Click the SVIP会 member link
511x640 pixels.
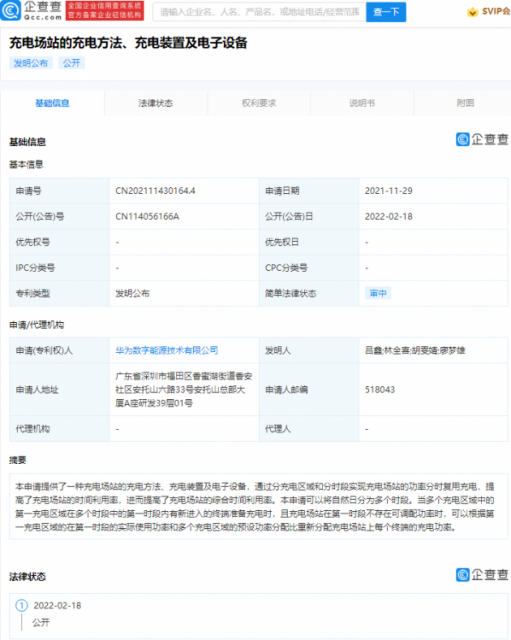pos(496,11)
